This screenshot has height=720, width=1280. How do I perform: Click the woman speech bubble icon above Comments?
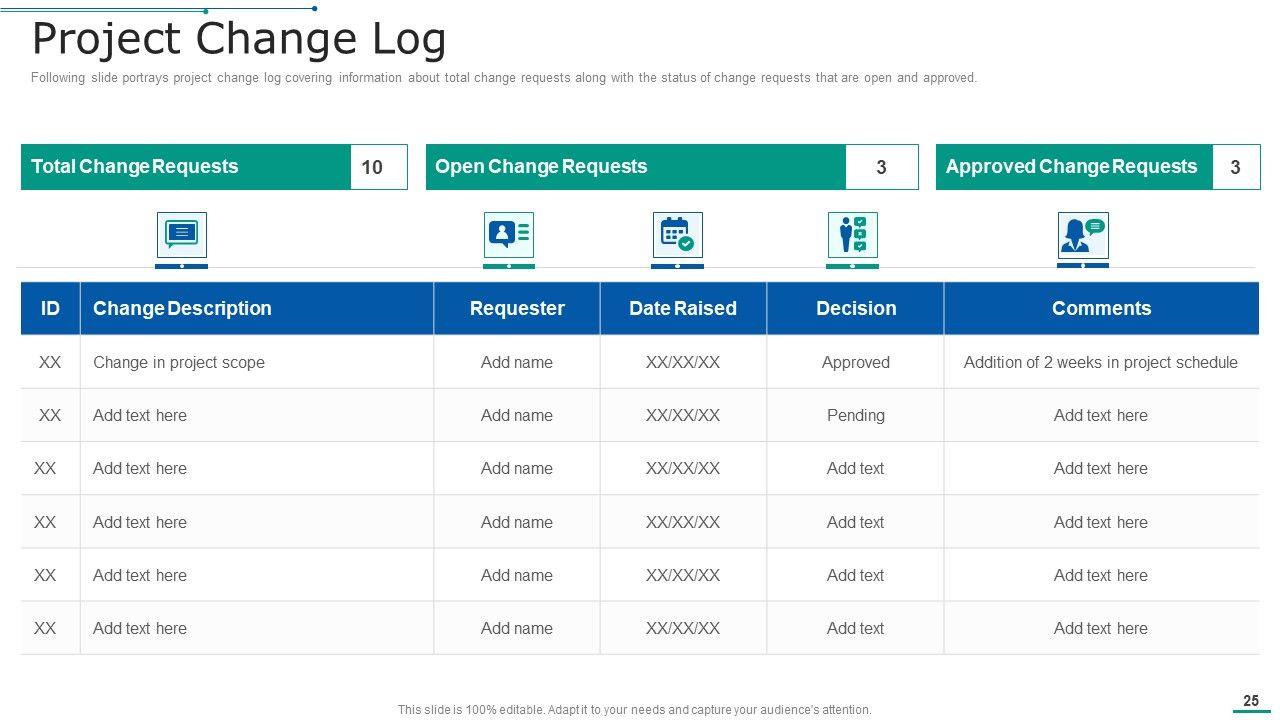pyautogui.click(x=1083, y=235)
